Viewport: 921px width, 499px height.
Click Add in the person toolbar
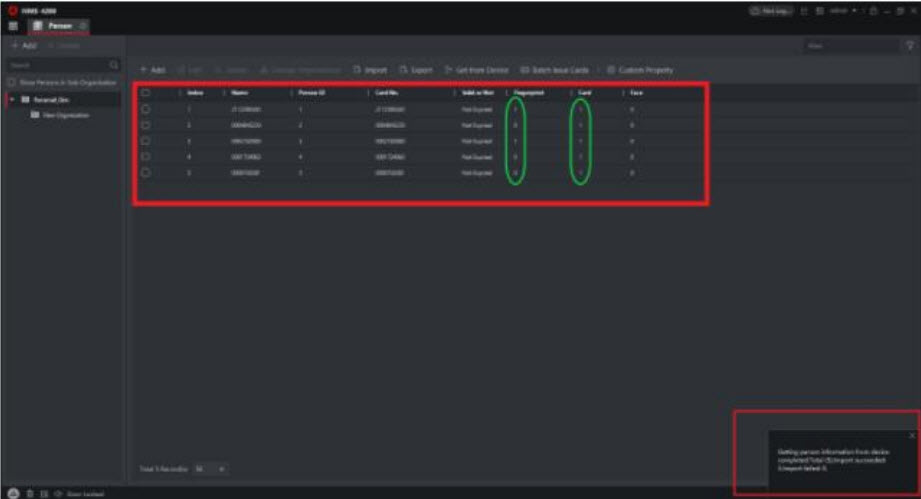tap(152, 70)
